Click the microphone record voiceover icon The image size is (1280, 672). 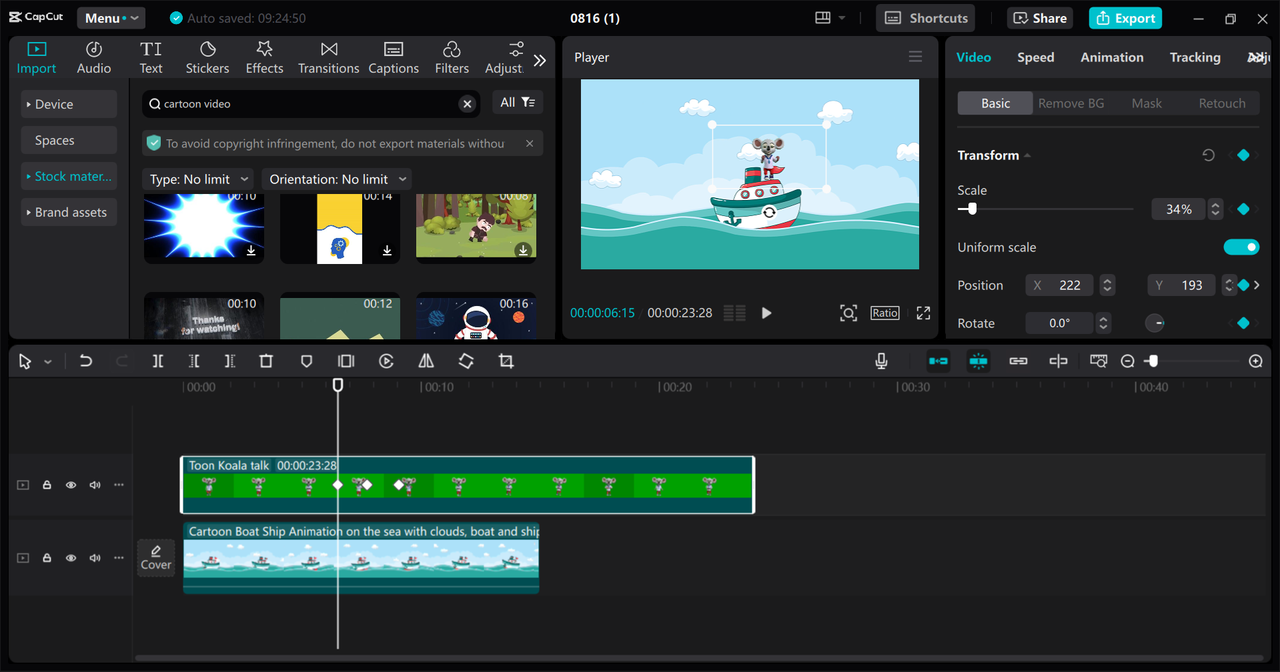[x=881, y=361]
